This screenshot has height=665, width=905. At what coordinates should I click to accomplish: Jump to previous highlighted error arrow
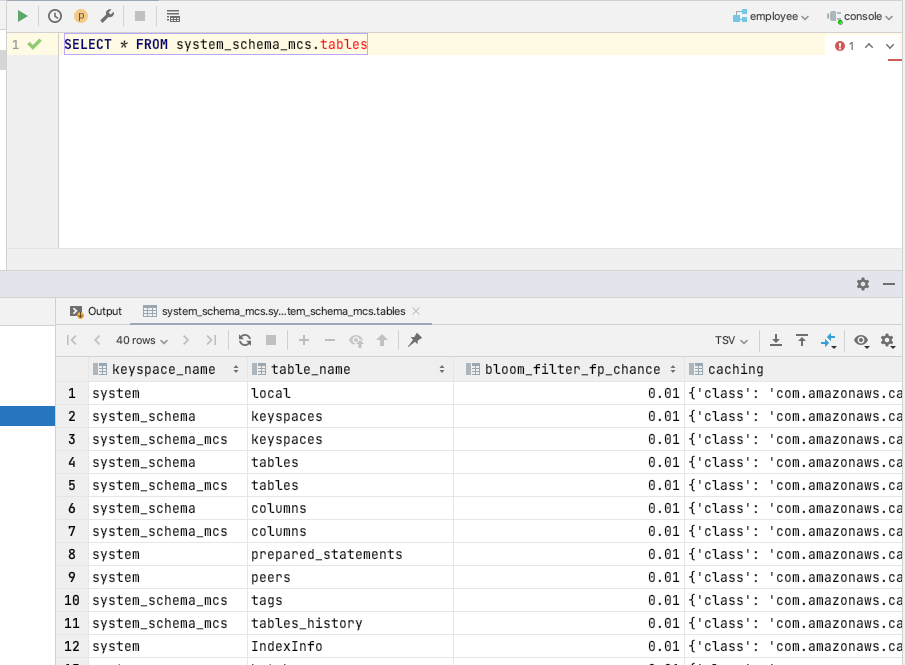point(869,46)
